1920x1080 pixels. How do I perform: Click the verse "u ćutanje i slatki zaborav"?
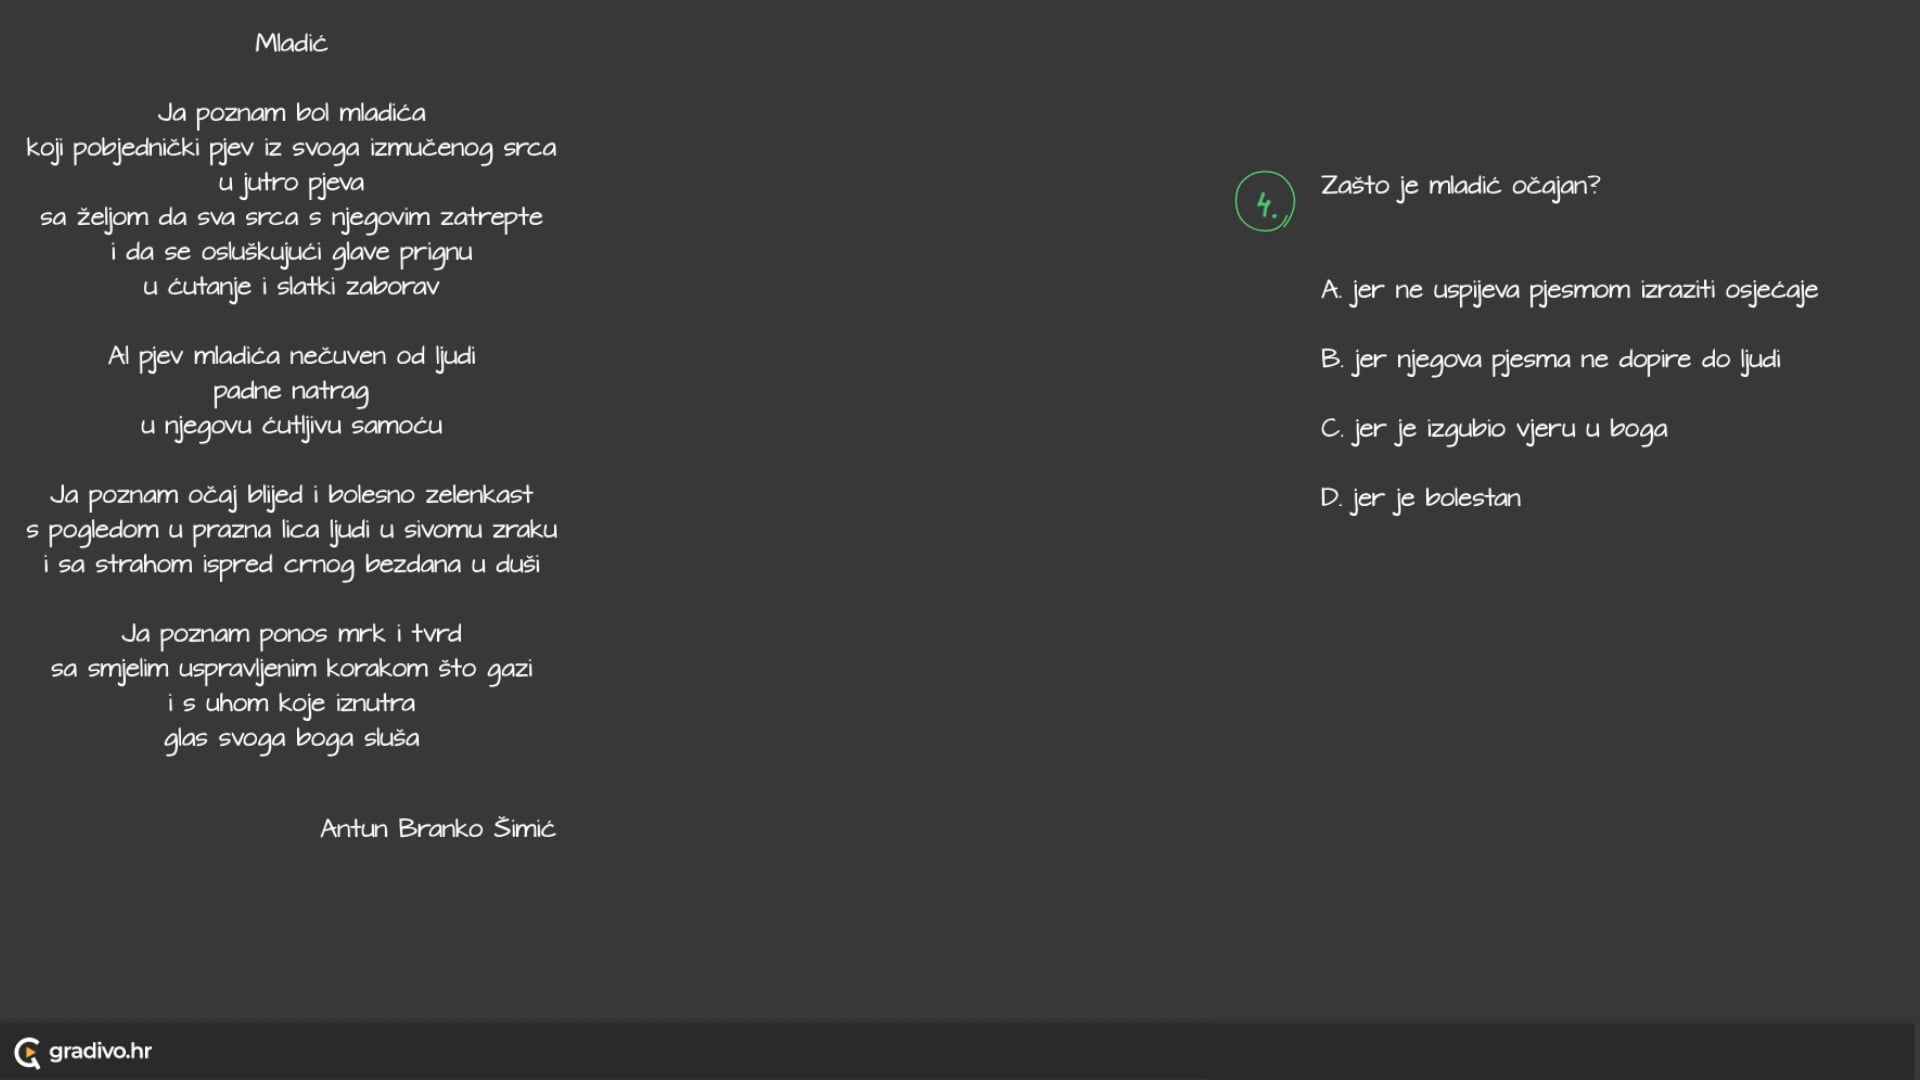[291, 287]
